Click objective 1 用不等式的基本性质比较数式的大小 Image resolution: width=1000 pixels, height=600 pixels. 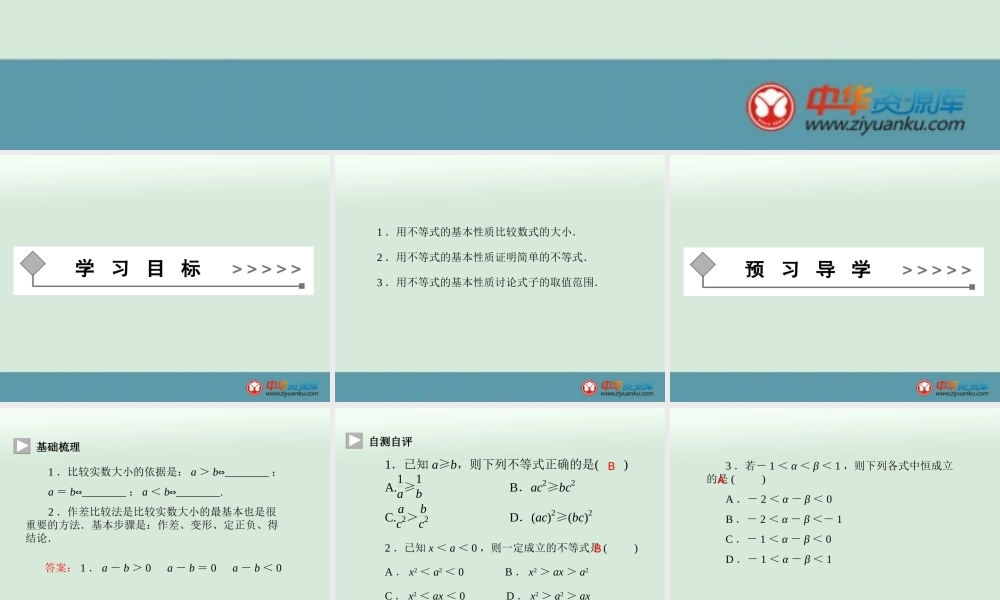[476, 232]
